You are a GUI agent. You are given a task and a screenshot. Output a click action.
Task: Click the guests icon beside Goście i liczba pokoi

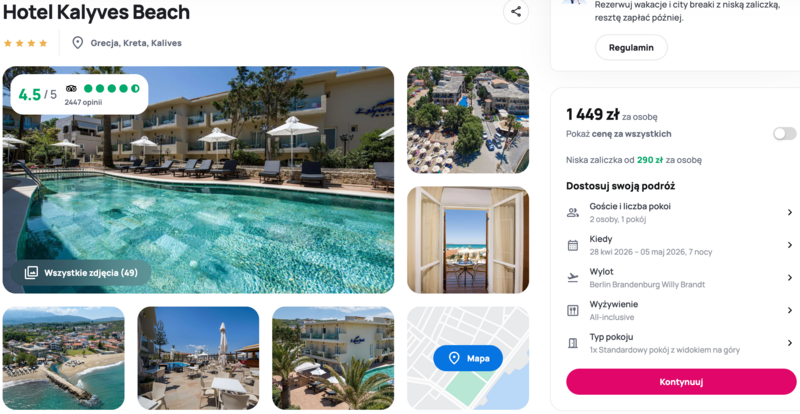[x=573, y=213]
